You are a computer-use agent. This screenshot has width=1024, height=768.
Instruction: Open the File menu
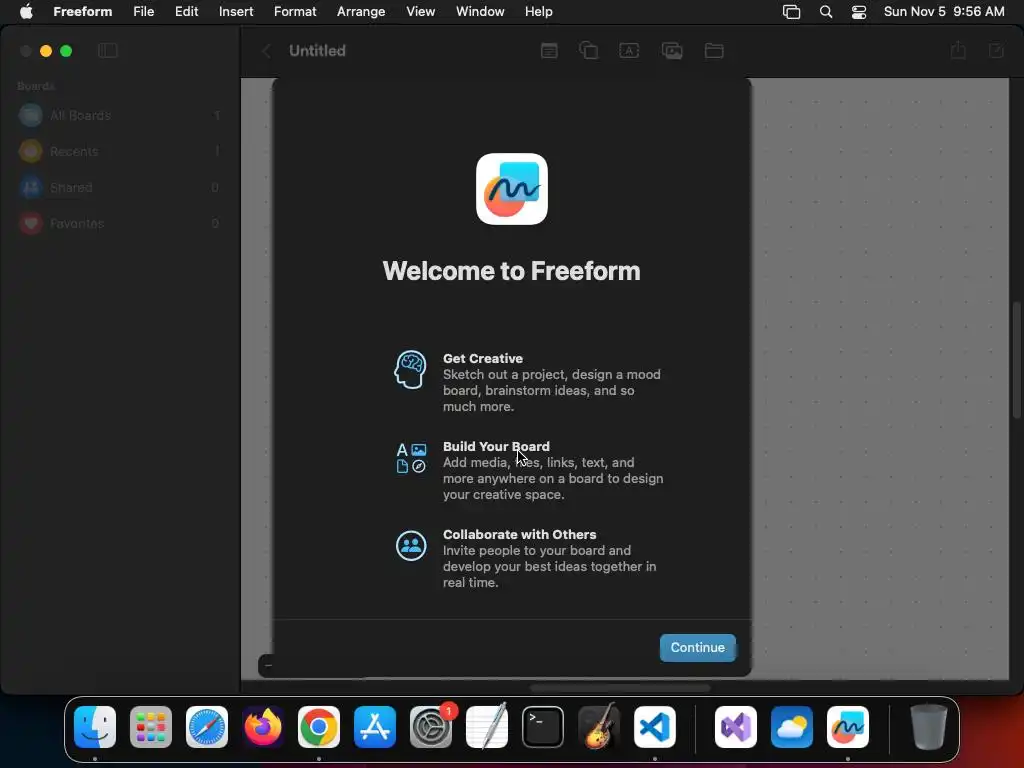click(x=143, y=11)
